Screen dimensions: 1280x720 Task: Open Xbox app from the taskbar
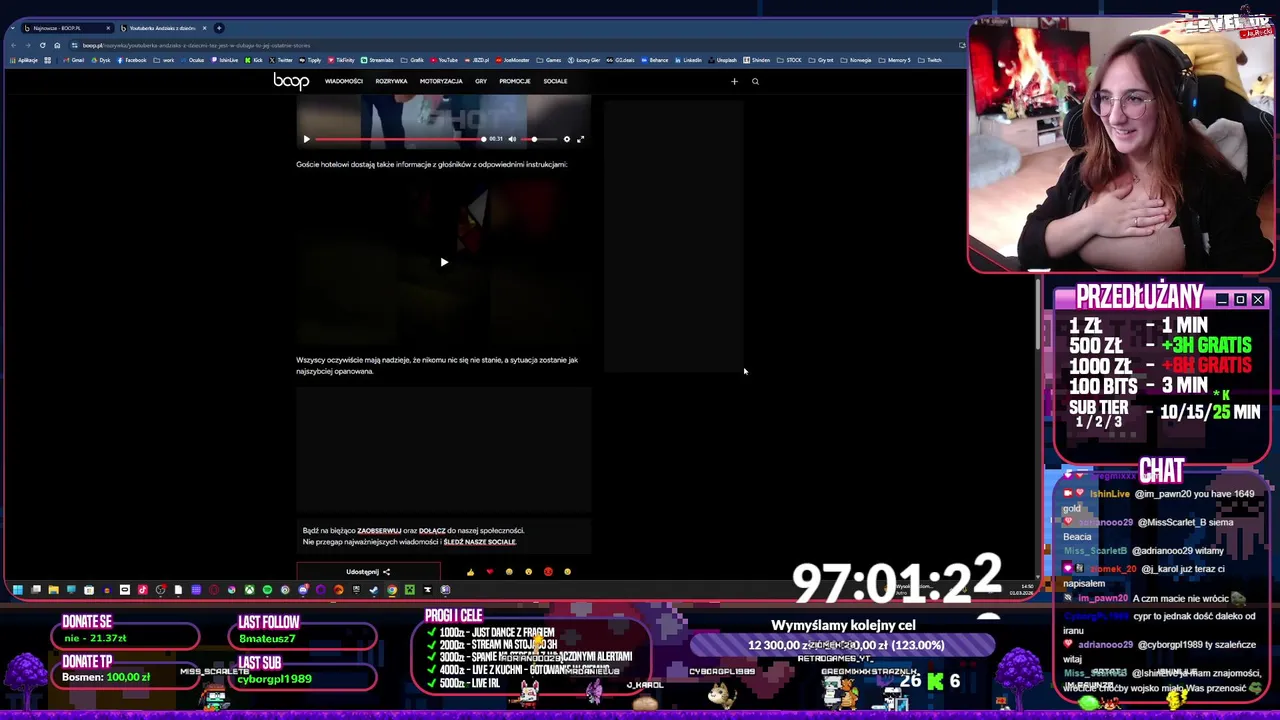click(249, 590)
